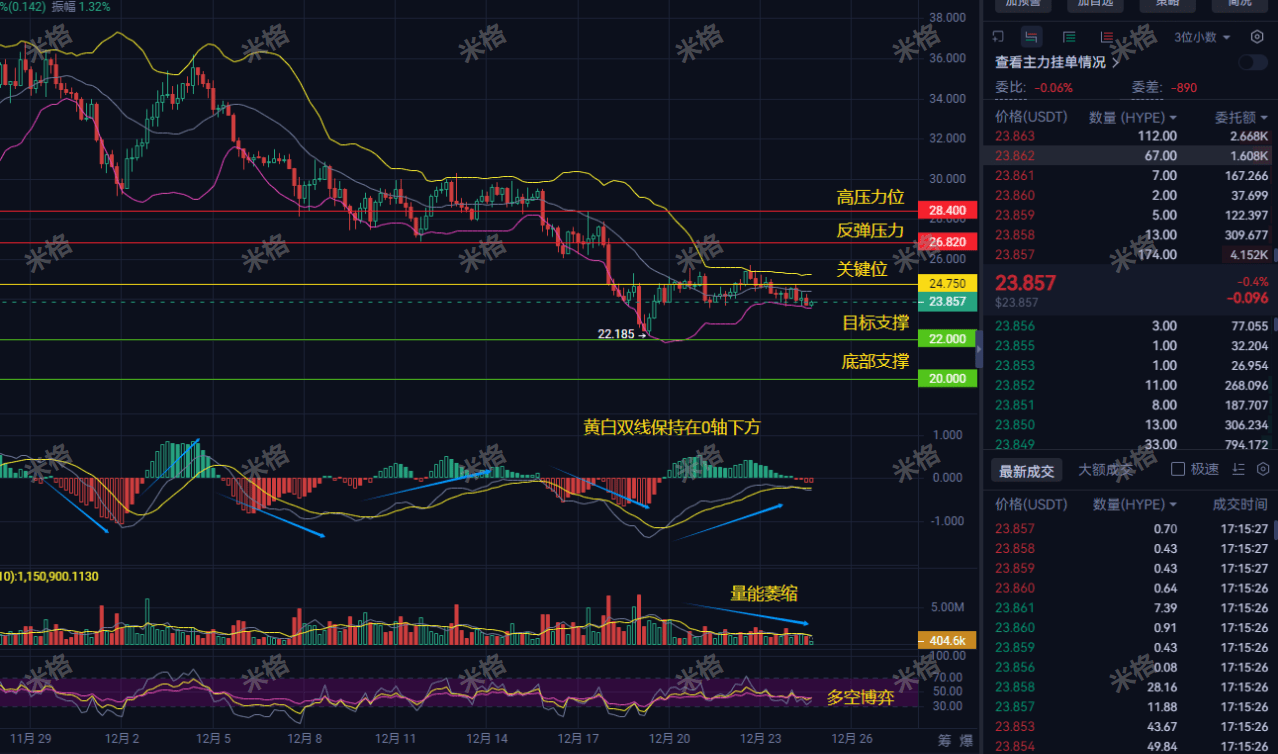Click the bid order row priced 23.853
Viewport: 1278px width, 754px height.
[1130, 365]
